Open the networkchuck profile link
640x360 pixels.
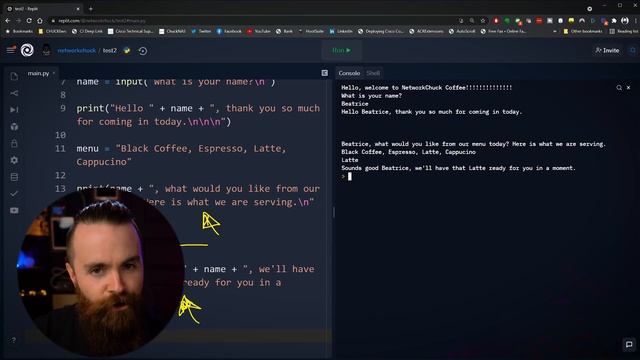[x=76, y=51]
